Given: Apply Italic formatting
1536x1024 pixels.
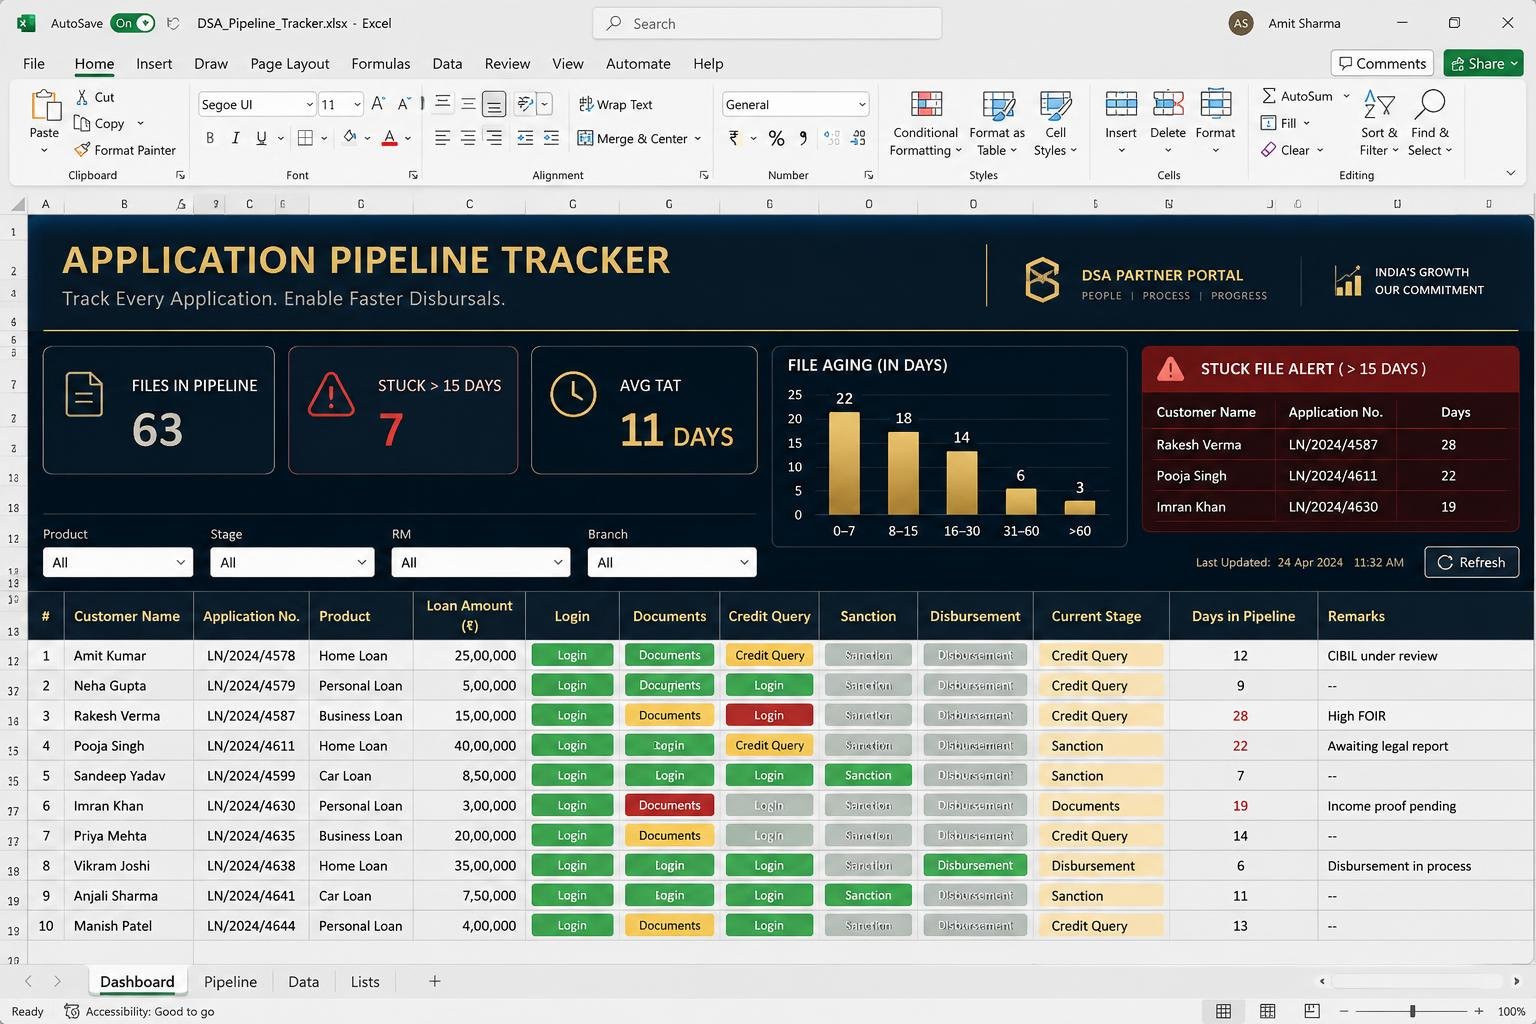Looking at the screenshot, I should tap(236, 138).
